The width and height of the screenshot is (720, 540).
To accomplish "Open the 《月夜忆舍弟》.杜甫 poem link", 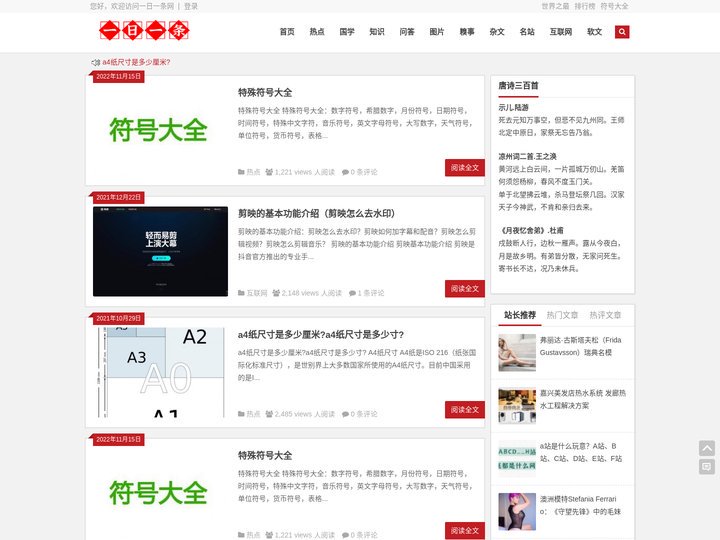I will (x=531, y=231).
